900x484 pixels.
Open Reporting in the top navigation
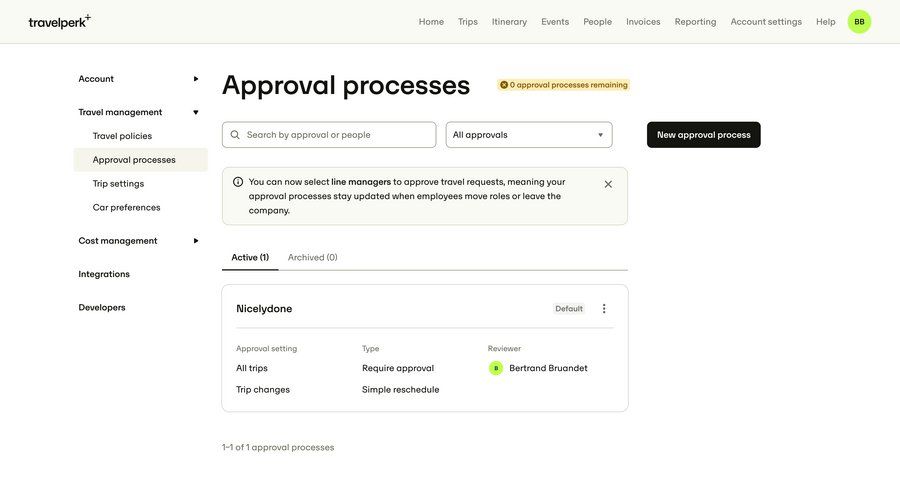pos(695,22)
